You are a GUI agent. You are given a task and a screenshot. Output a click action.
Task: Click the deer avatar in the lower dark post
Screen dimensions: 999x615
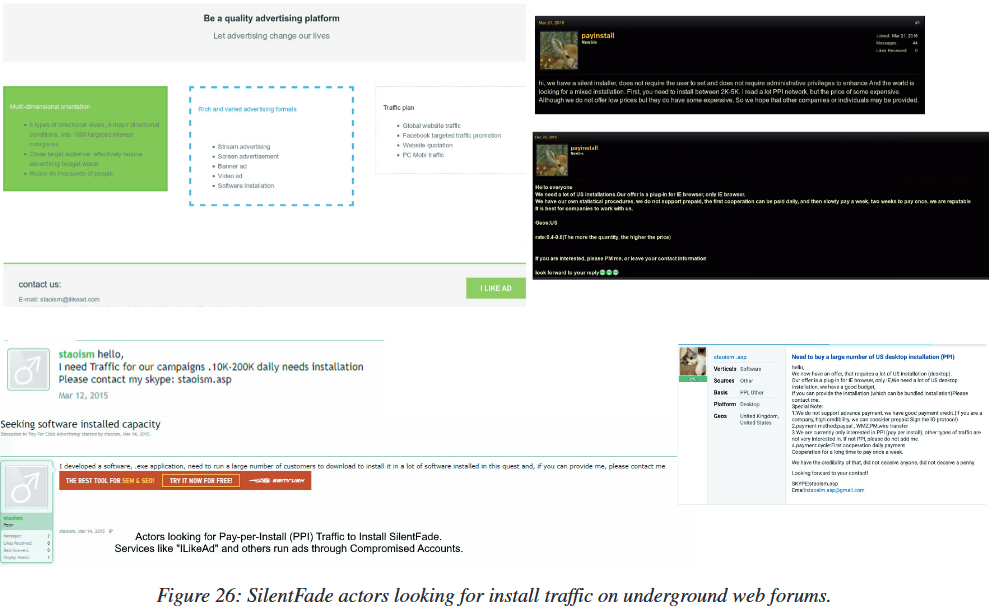(552, 159)
